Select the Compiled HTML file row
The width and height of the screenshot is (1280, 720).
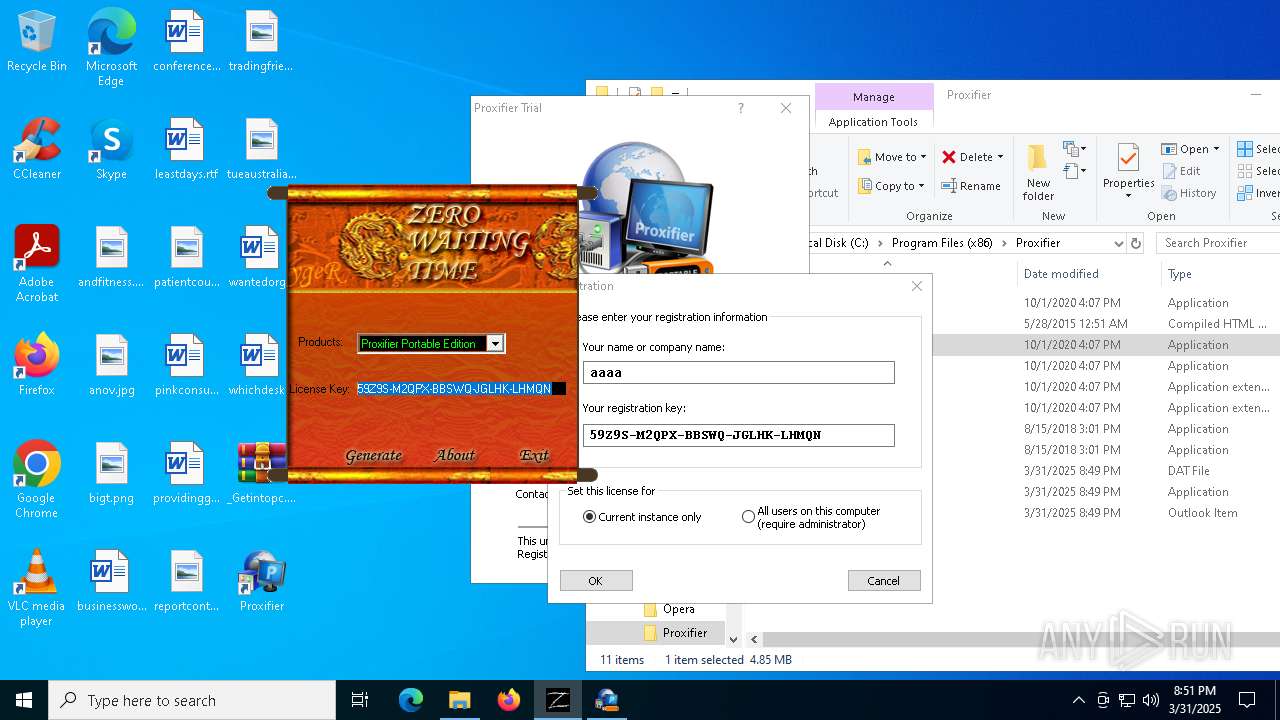[x=1106, y=324]
